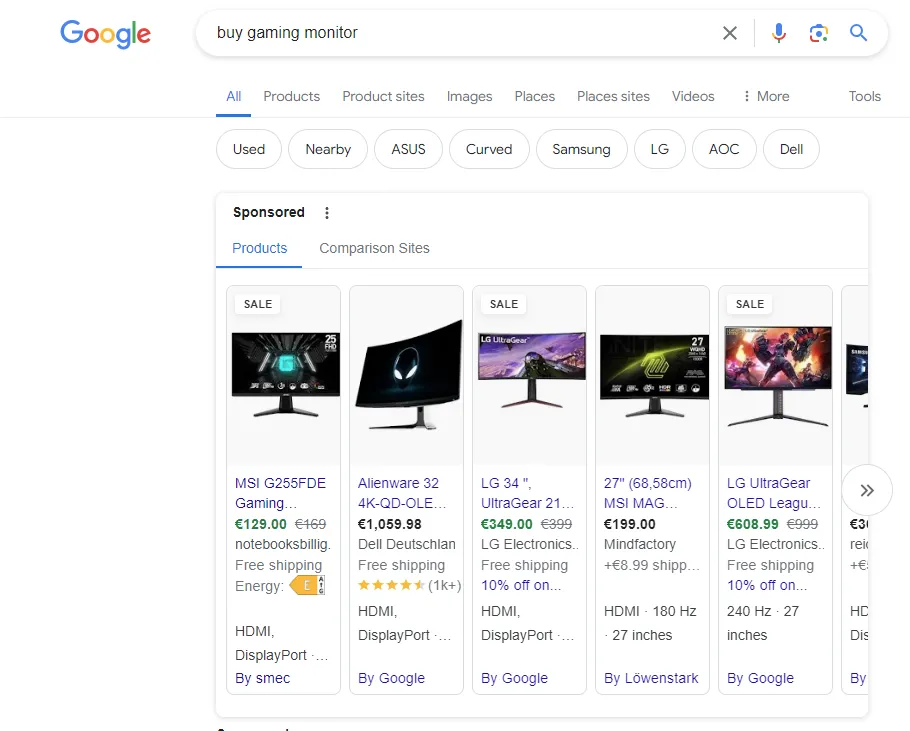The height and width of the screenshot is (731, 910).
Task: Open the MSI G255FDE Gaming product link
Action: pos(280,493)
